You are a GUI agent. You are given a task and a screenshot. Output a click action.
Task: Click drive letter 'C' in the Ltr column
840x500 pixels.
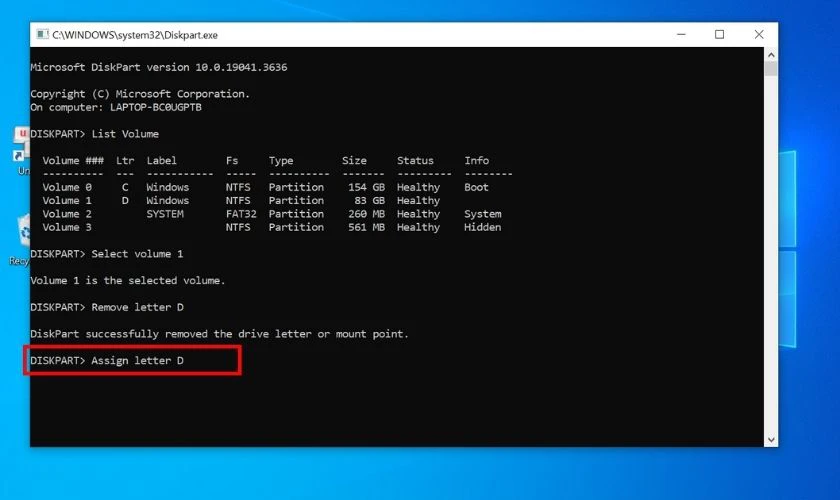tap(125, 188)
